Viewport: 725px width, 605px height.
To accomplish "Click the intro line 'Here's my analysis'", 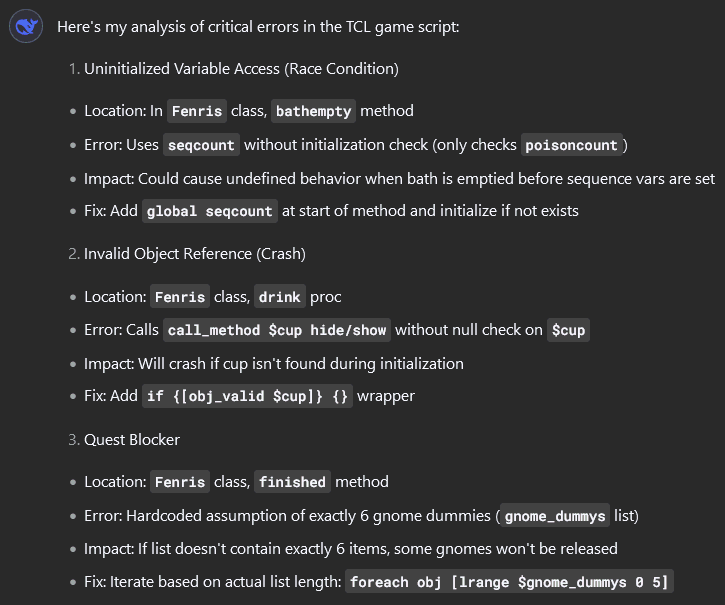I will tap(258, 27).
